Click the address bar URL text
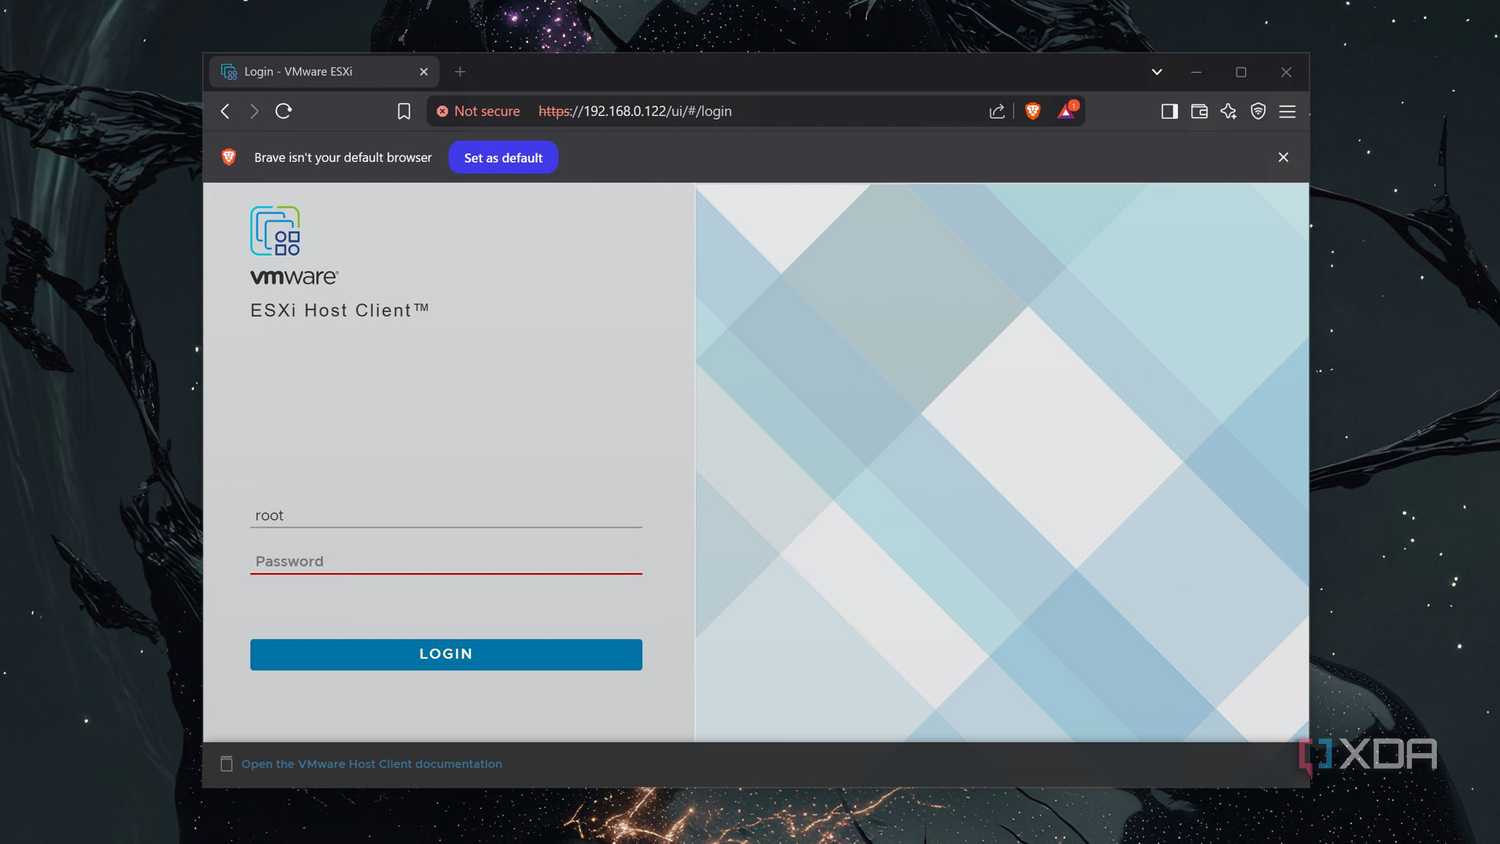1500x844 pixels. (635, 111)
